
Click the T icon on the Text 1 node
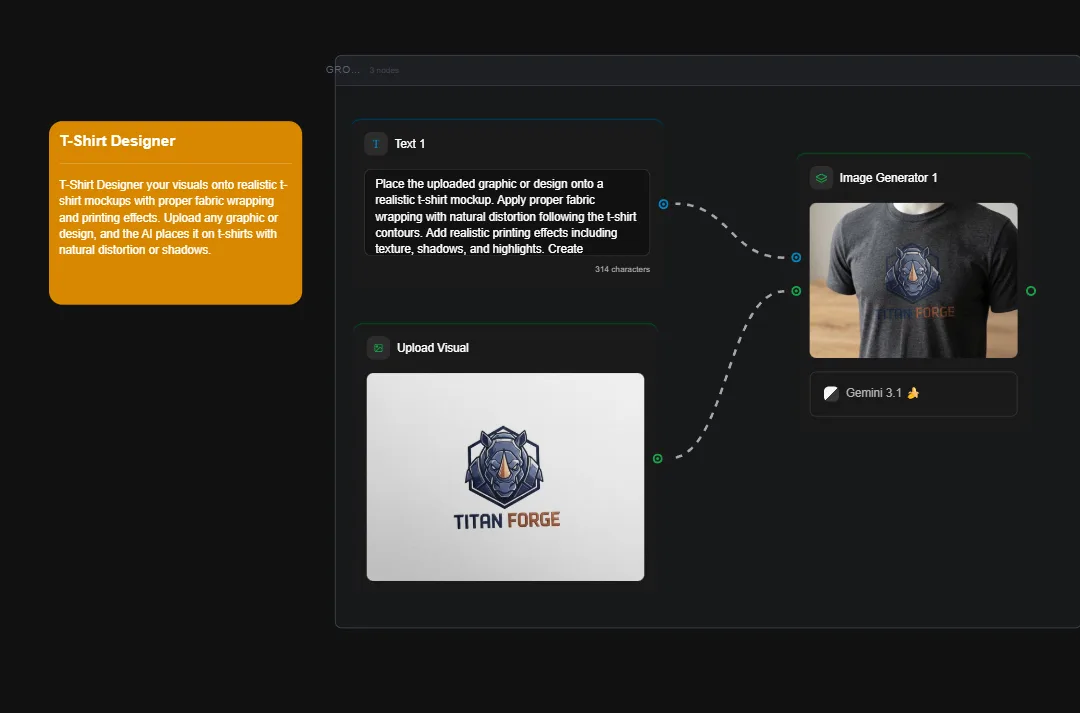click(x=375, y=143)
